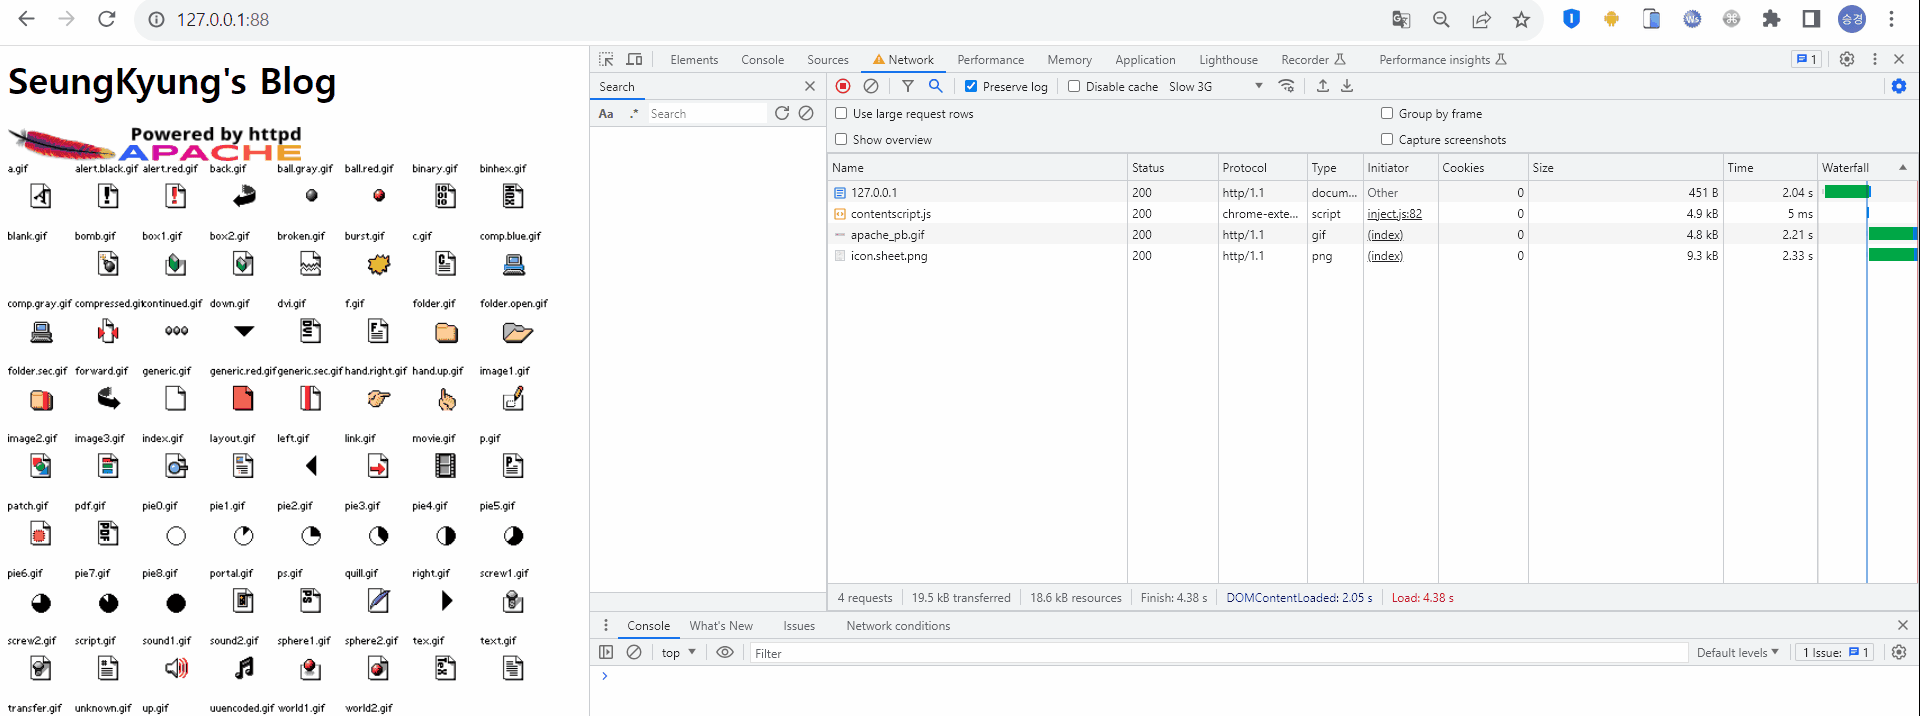Open the Performance tab

[990, 59]
